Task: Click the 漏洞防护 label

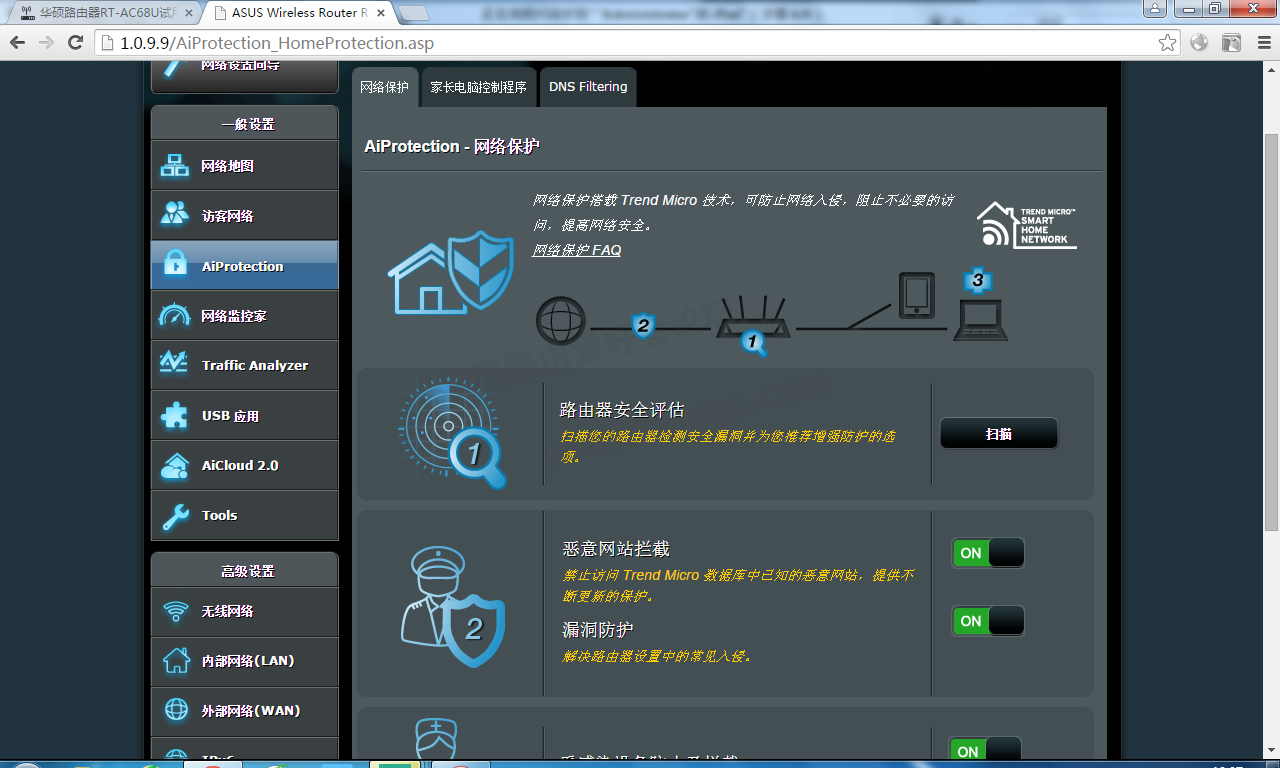Action: point(598,630)
